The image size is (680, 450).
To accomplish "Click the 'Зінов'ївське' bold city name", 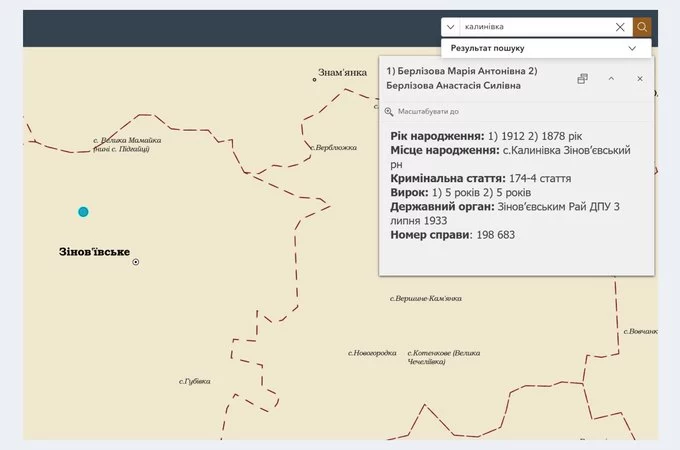I will [94, 251].
